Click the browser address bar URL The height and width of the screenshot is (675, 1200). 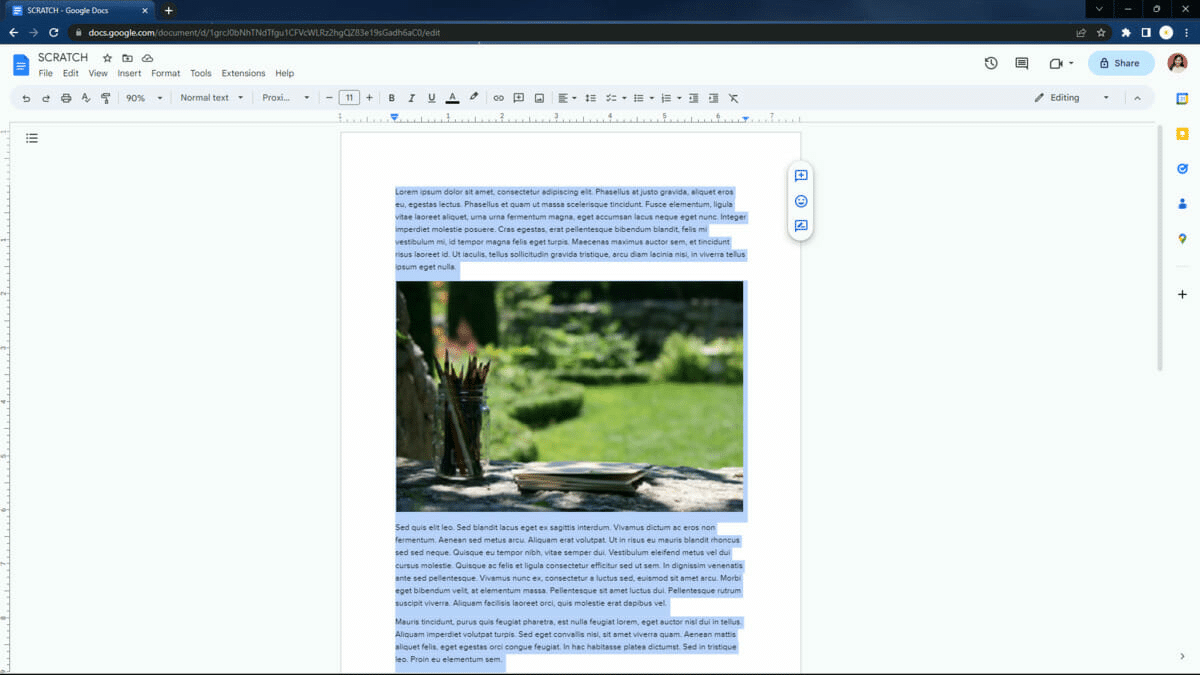click(264, 32)
